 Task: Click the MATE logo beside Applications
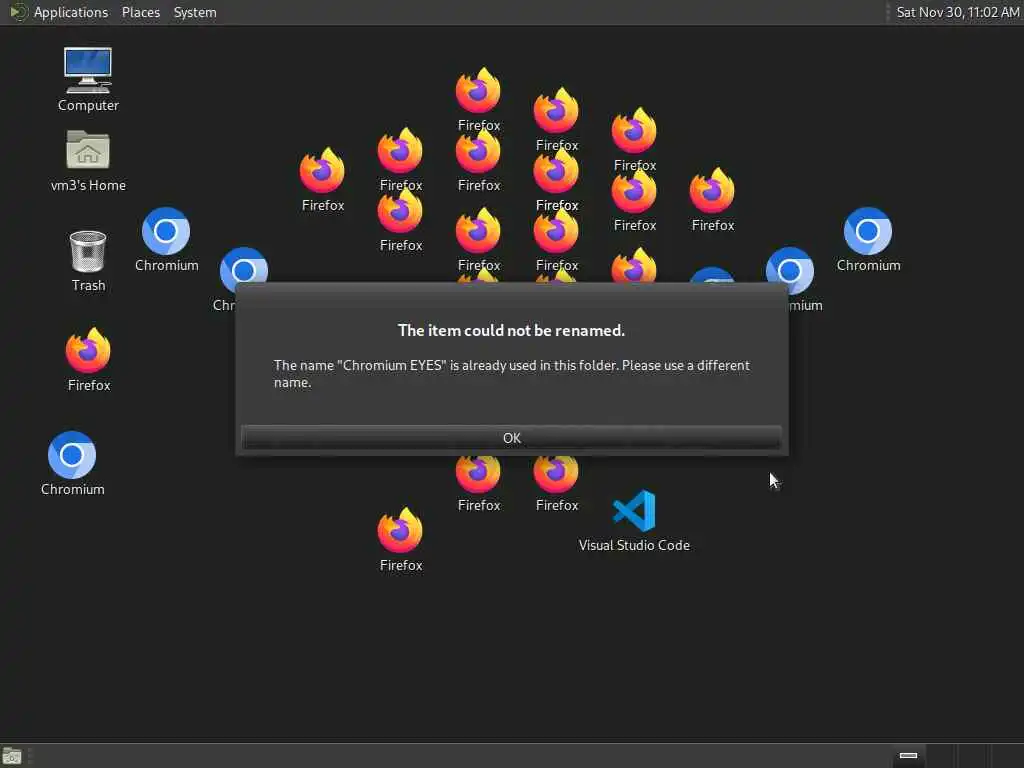(x=18, y=12)
